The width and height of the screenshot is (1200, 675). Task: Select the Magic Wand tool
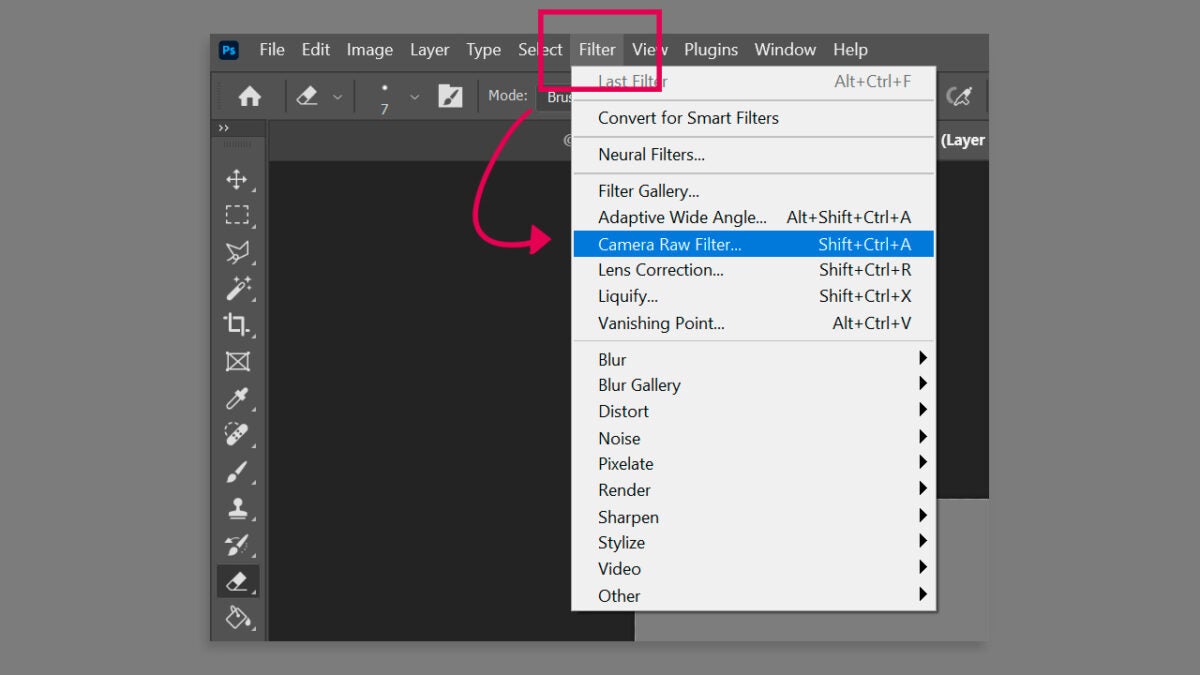coord(237,288)
